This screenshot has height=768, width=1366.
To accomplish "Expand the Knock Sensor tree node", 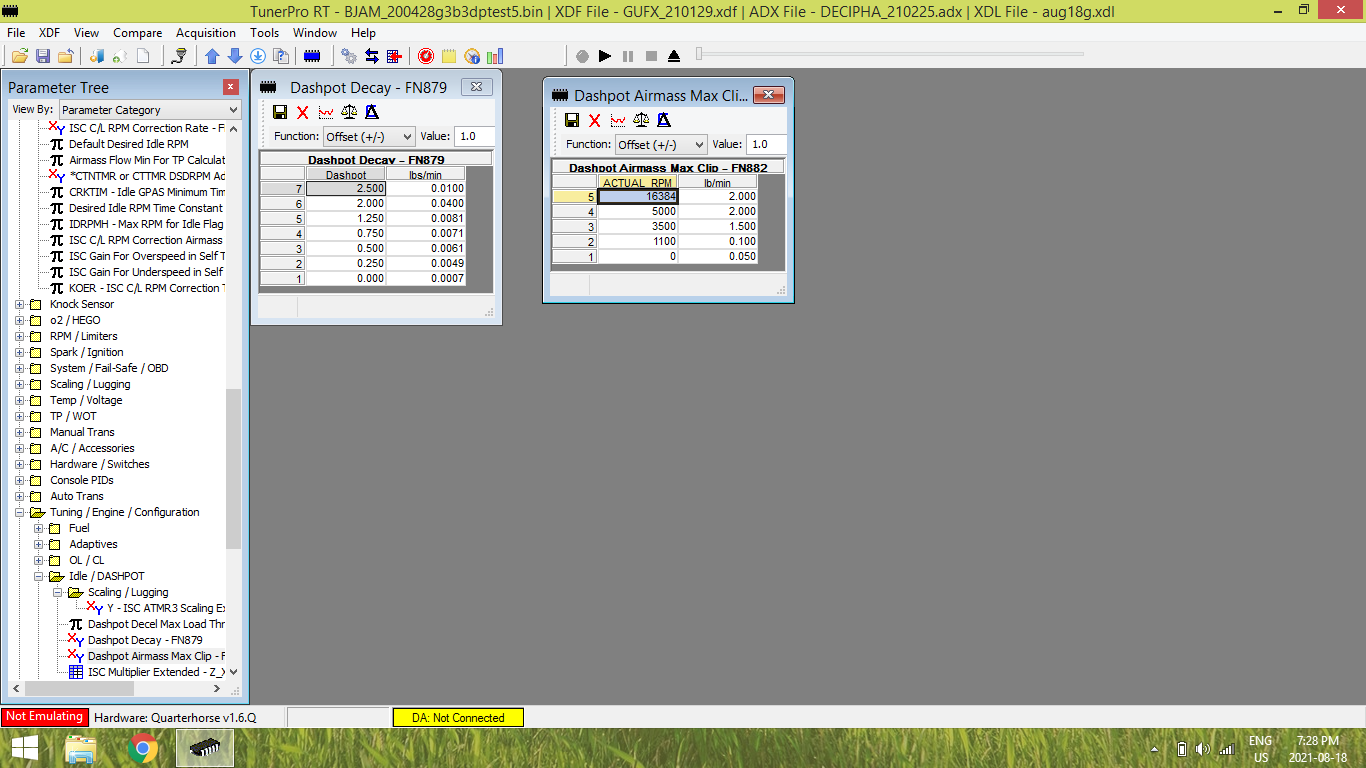I will pyautogui.click(x=20, y=304).
